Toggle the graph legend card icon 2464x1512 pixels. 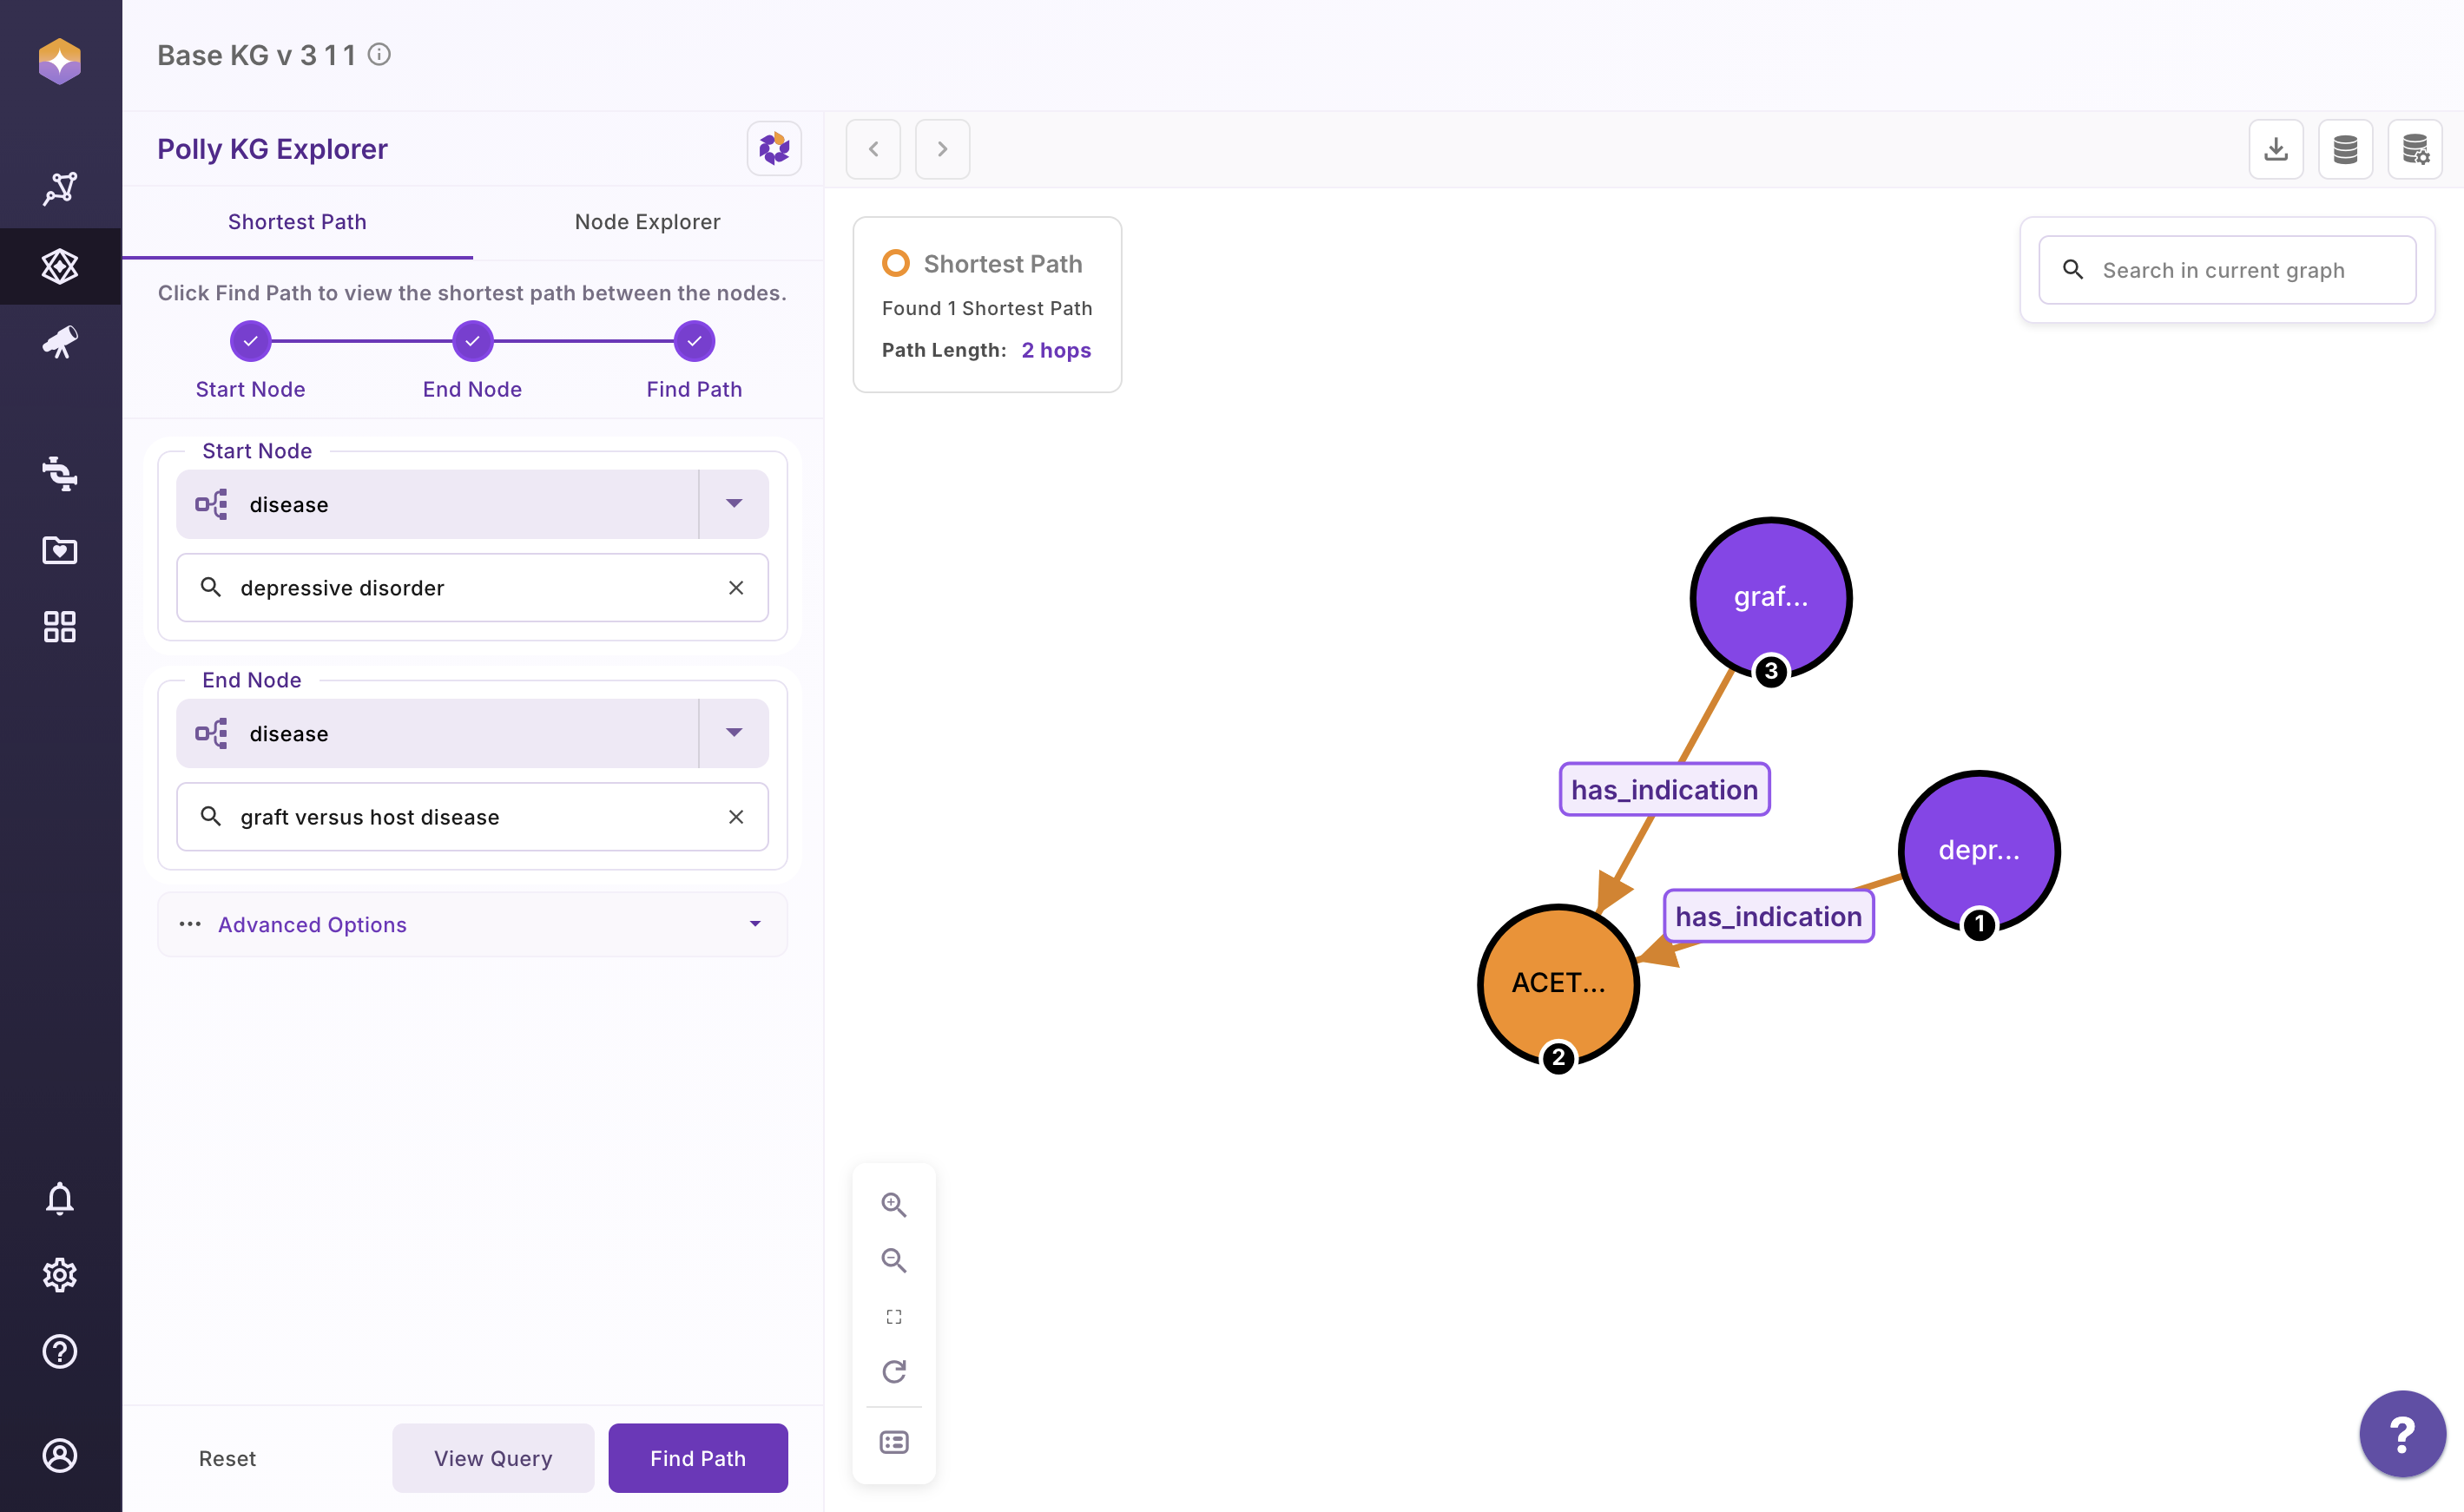pos(893,1442)
